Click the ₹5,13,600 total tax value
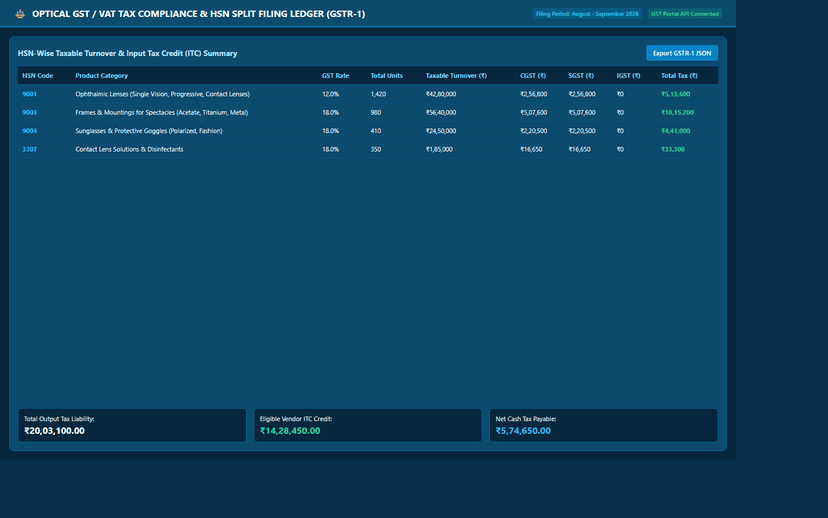This screenshot has width=828, height=518. 675,94
